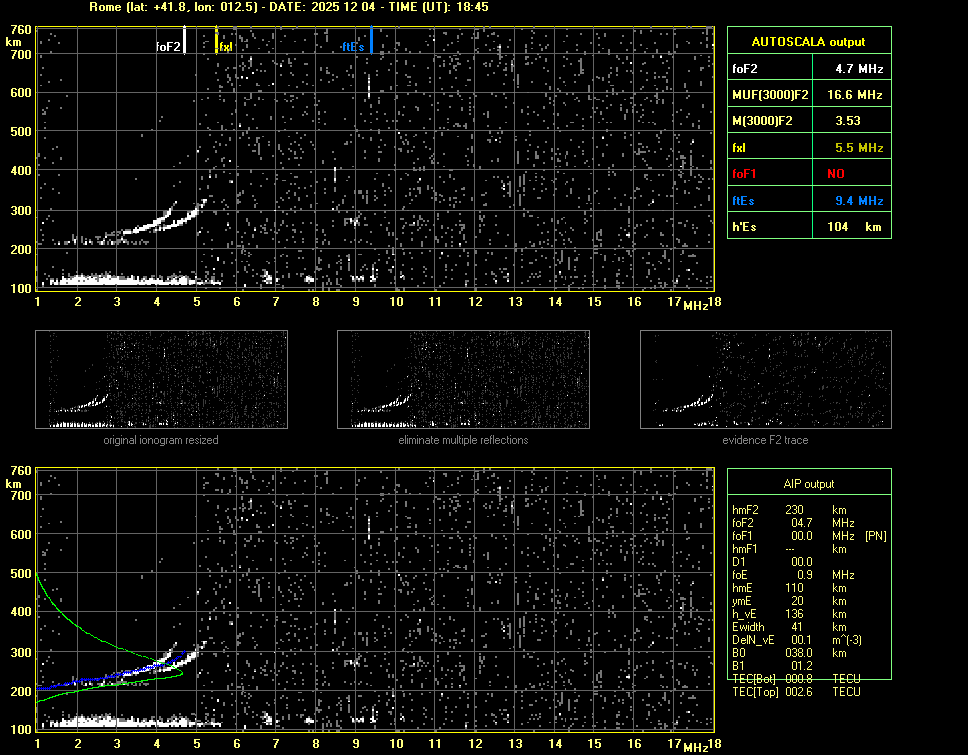Click the AUTOSCALA output header
Viewport: 968px width, 755px height.
pos(807,42)
